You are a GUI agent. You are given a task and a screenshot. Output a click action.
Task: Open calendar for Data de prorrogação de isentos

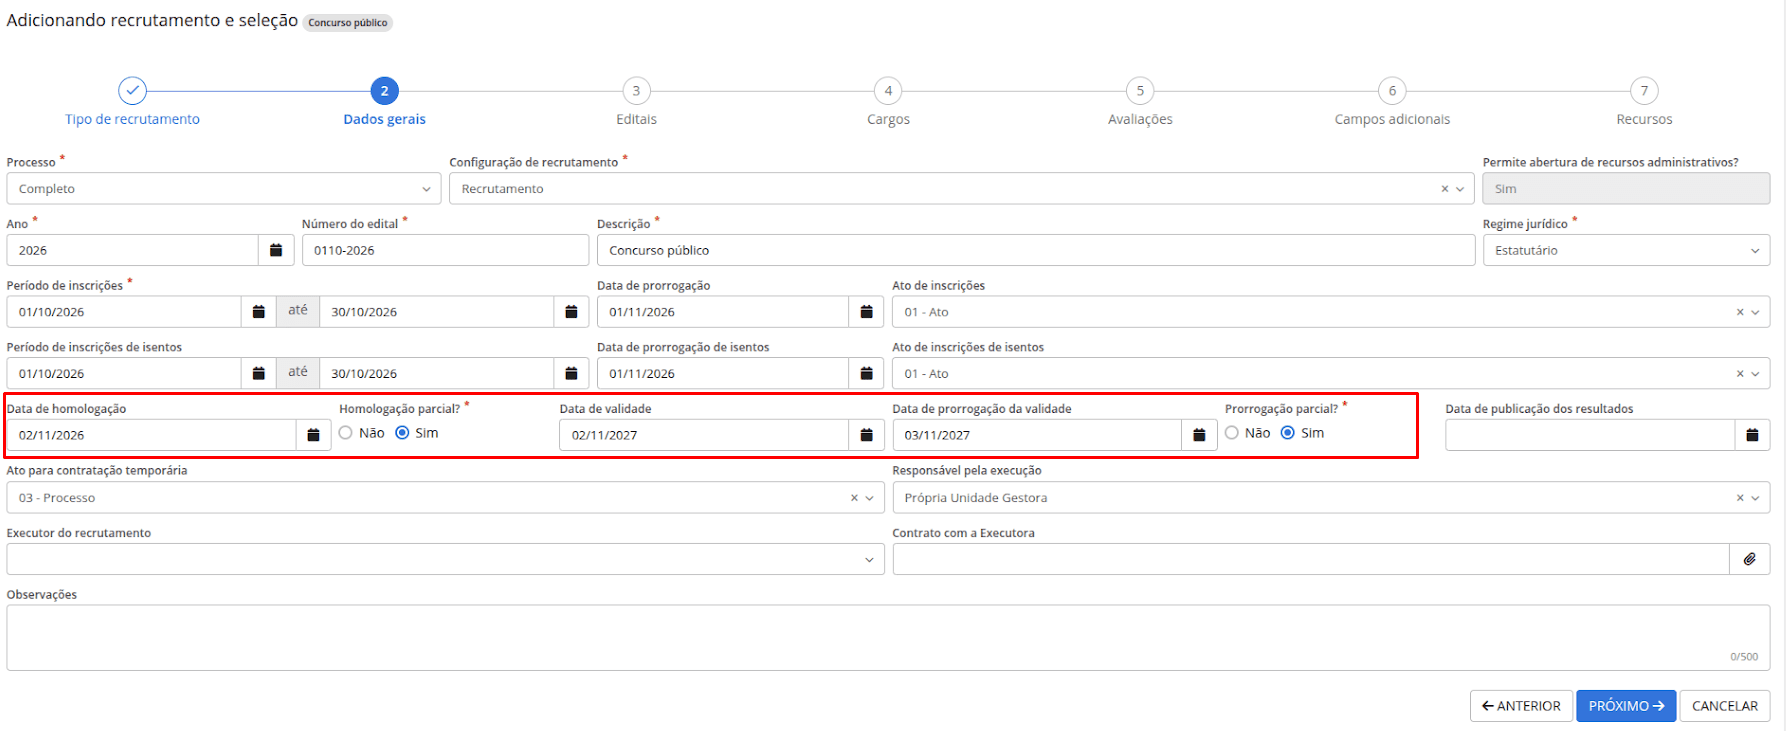[x=866, y=373]
